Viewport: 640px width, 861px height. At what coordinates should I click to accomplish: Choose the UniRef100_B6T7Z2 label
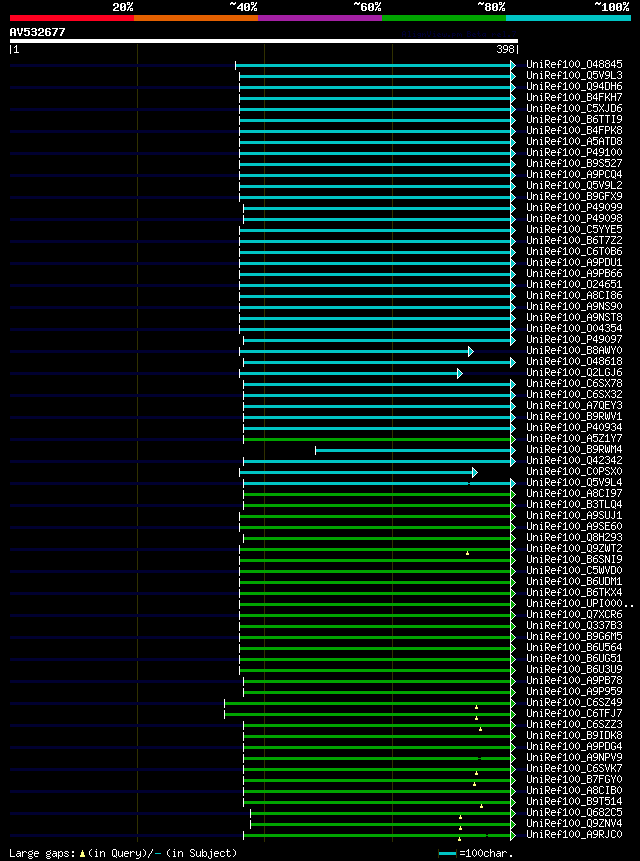[x=574, y=240]
